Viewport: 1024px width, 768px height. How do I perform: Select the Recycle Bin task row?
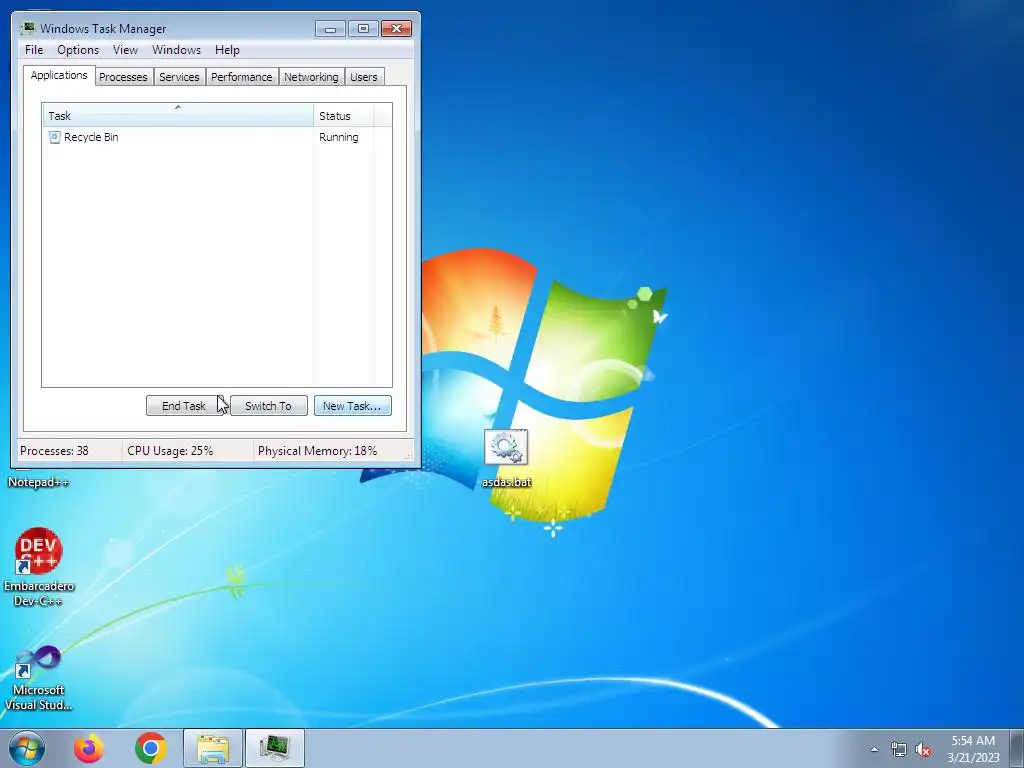pyautogui.click(x=217, y=137)
